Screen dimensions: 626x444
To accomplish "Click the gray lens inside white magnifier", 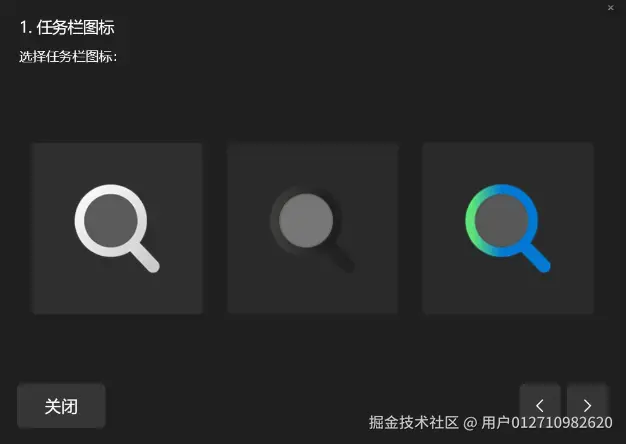I will pos(111,220).
